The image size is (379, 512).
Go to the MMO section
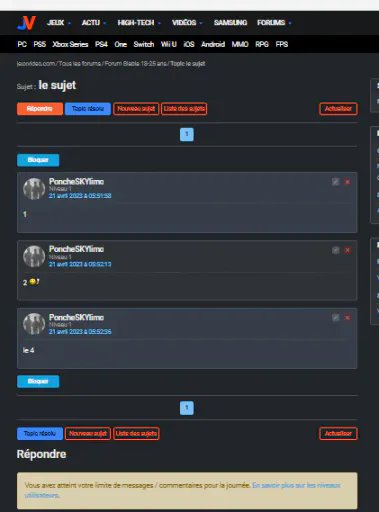[240, 44]
